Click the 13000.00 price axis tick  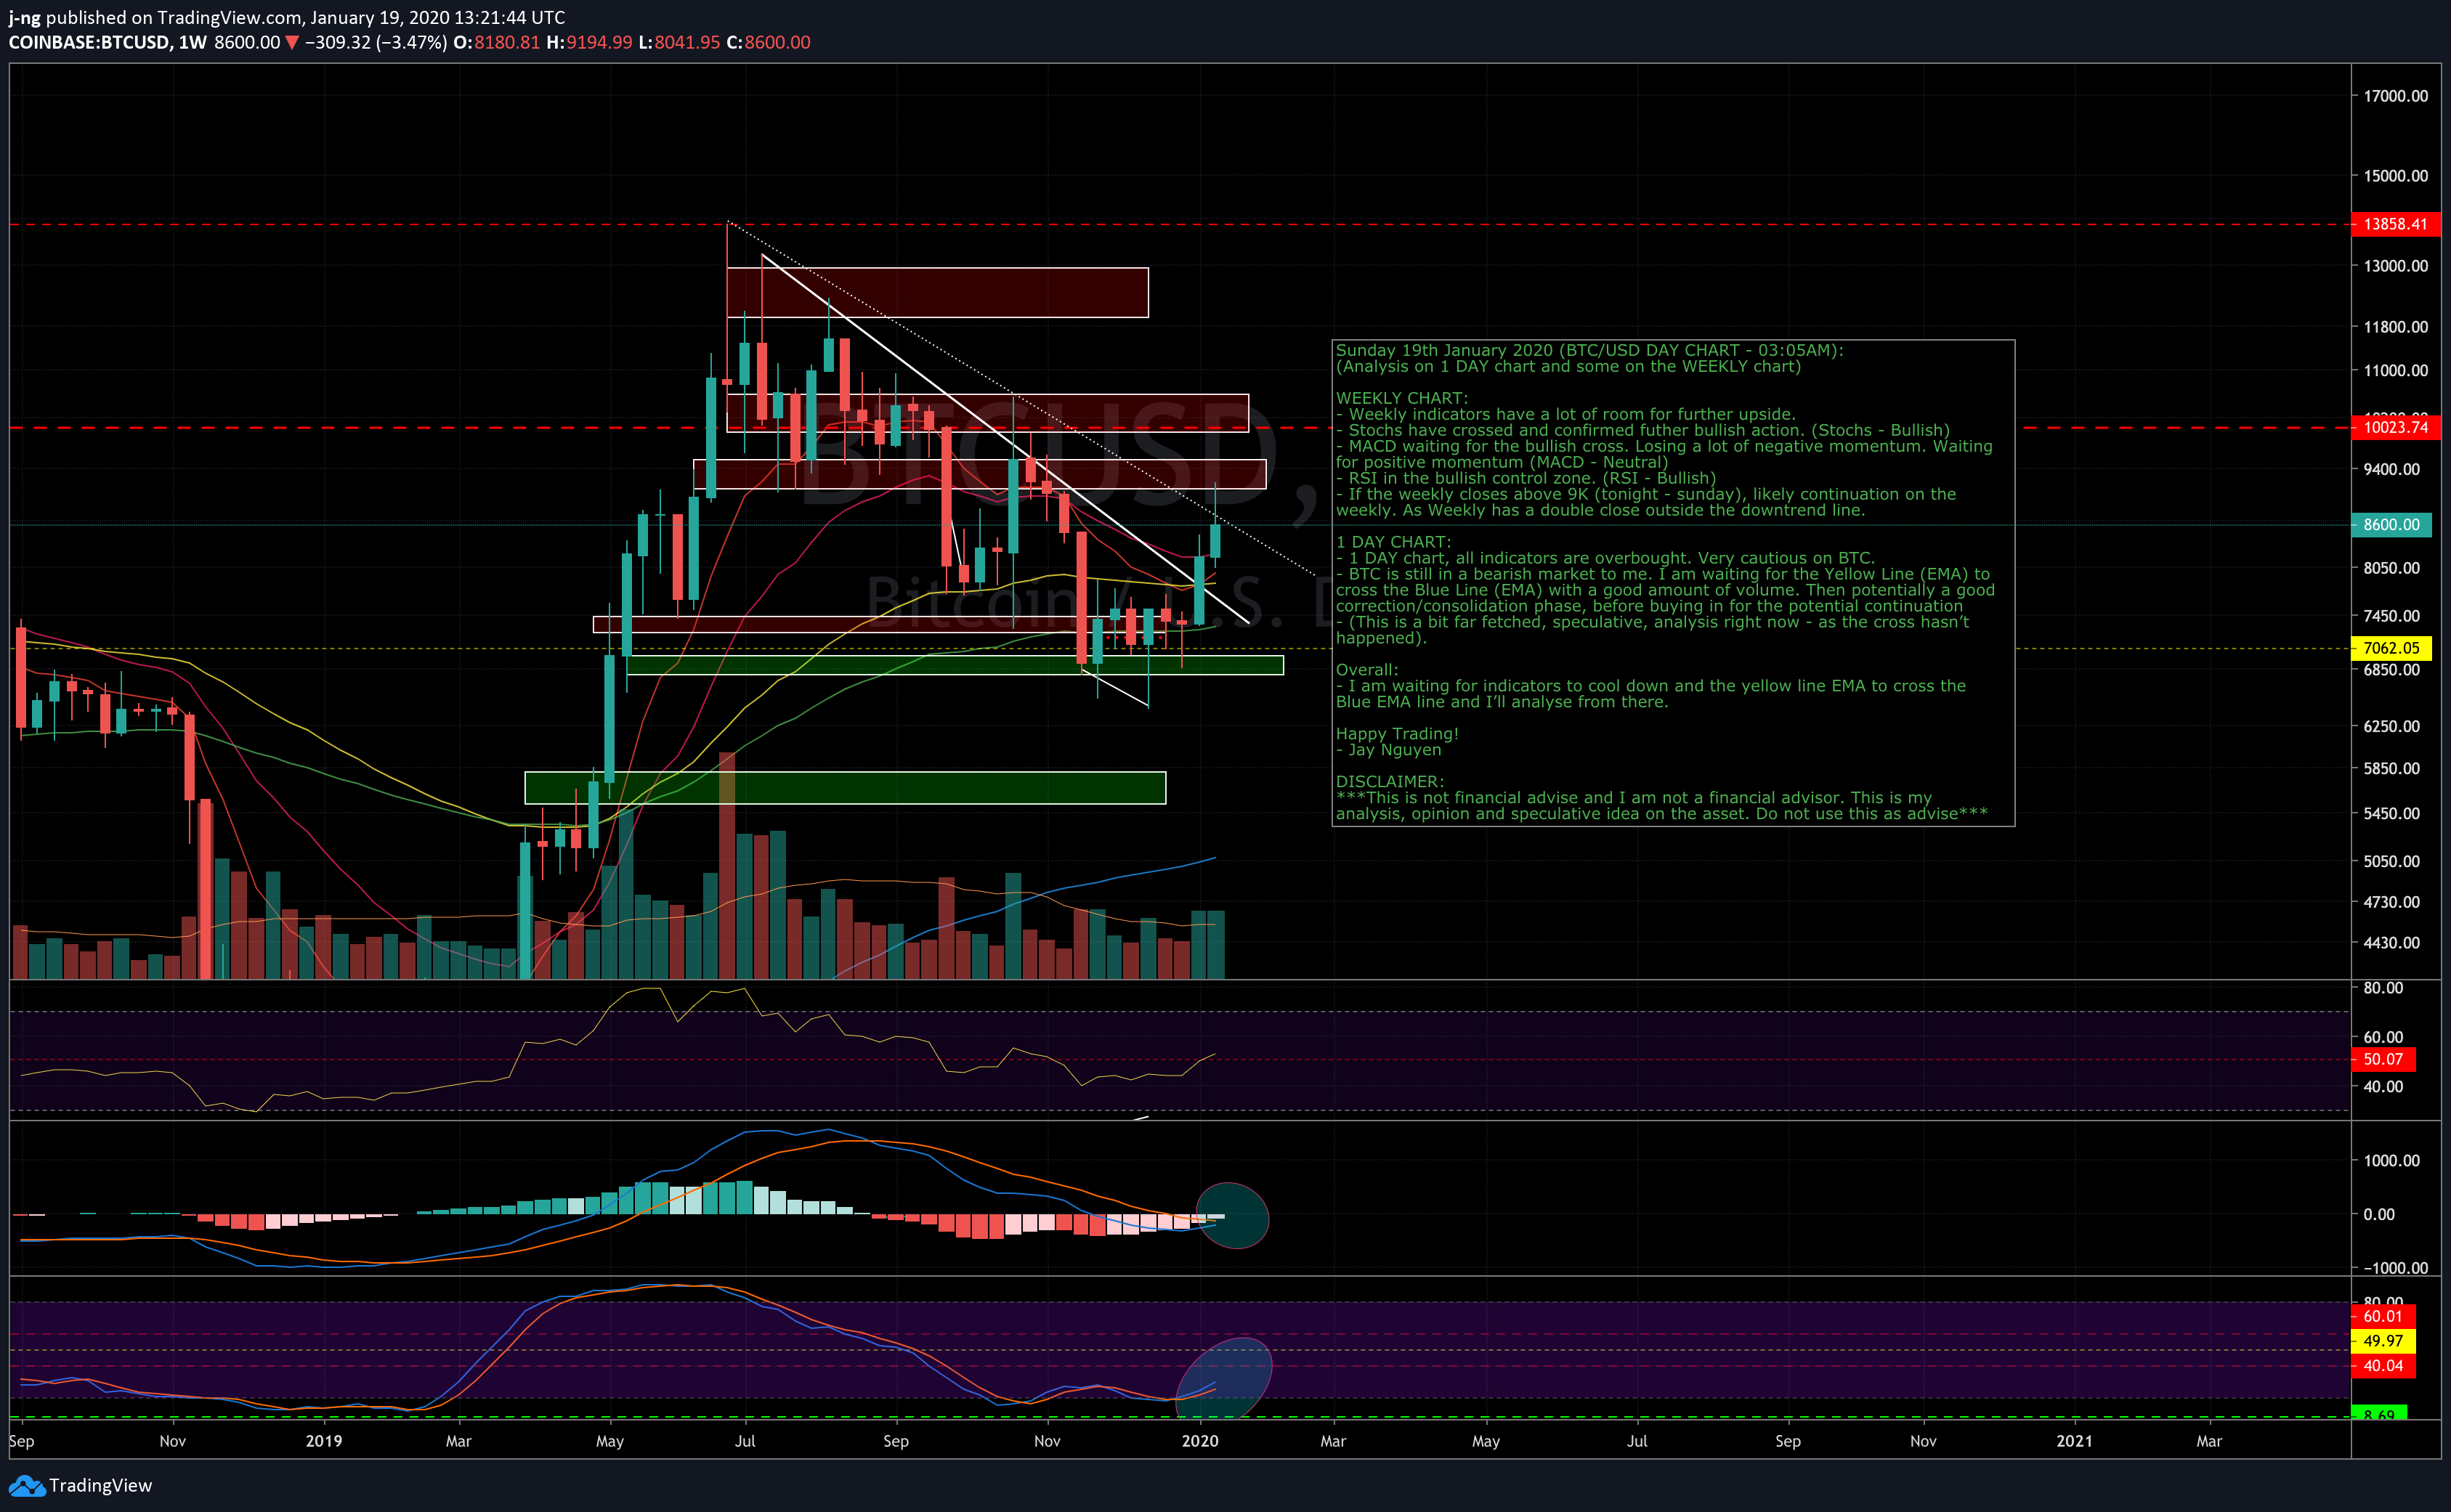(x=2395, y=266)
